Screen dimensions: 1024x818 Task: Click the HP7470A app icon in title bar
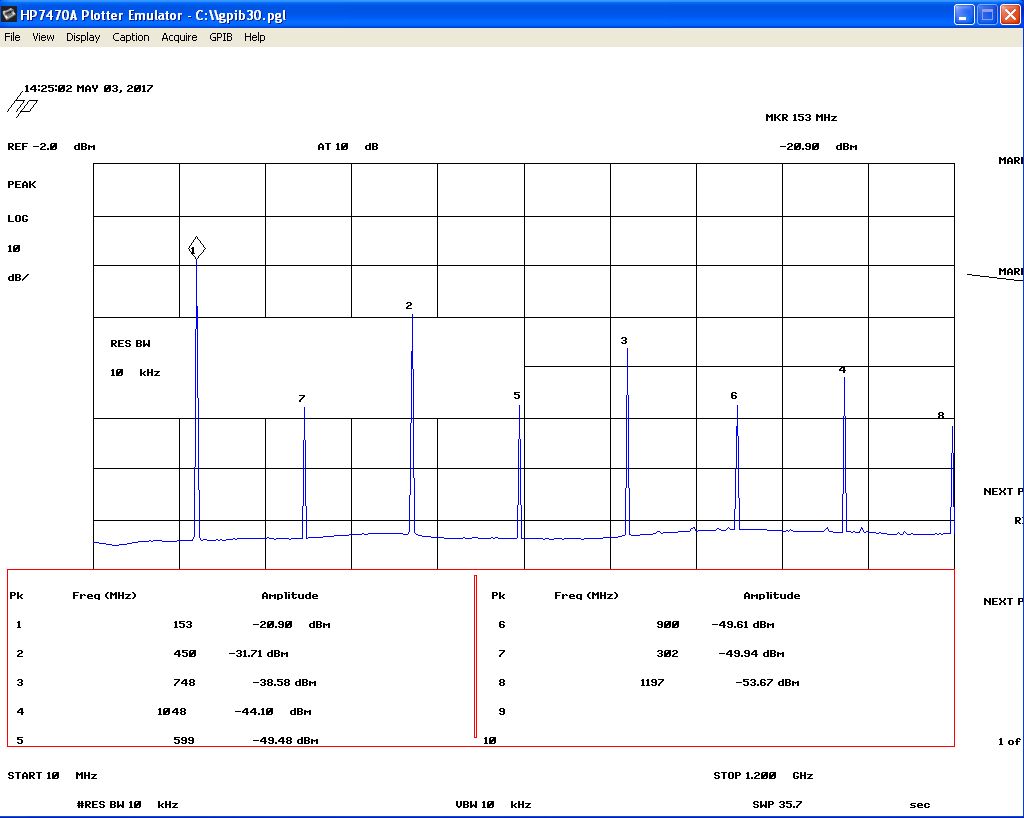tap(10, 15)
